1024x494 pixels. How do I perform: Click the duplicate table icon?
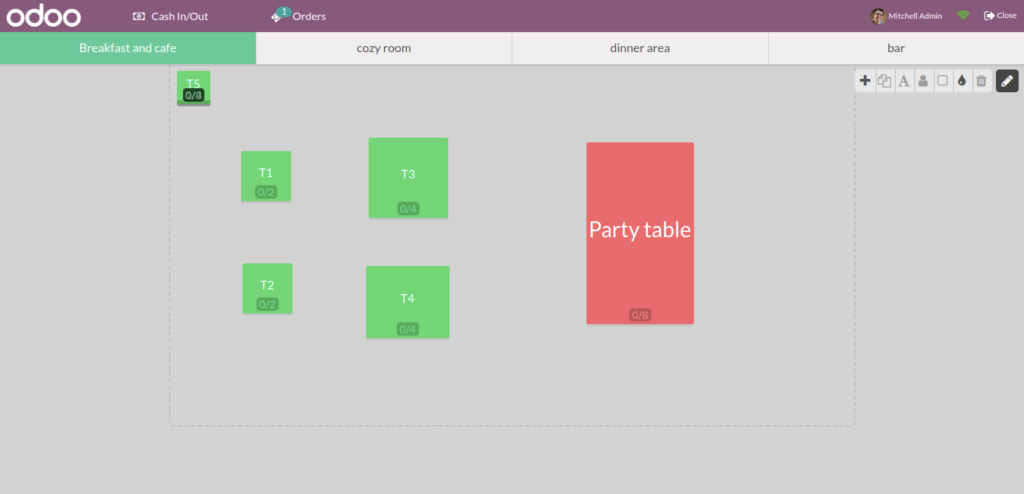tap(884, 81)
